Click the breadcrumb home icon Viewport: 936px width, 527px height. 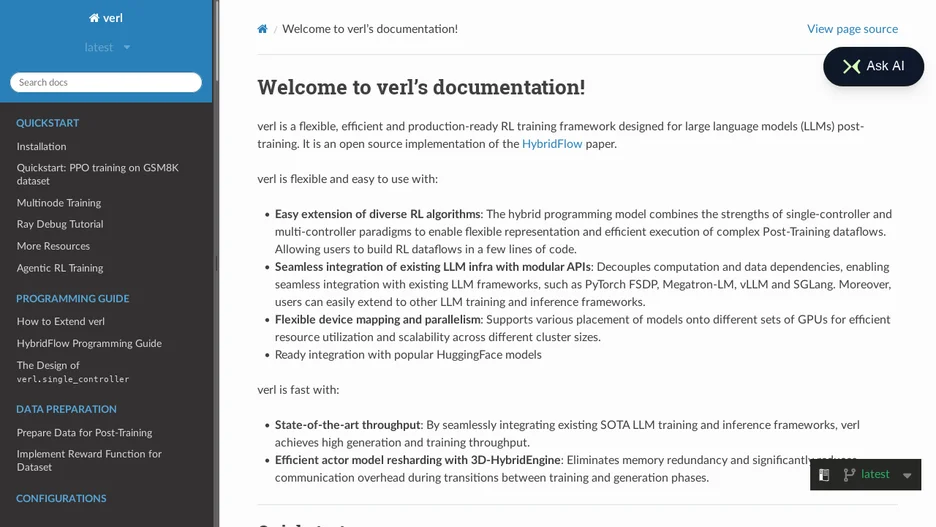tap(262, 29)
